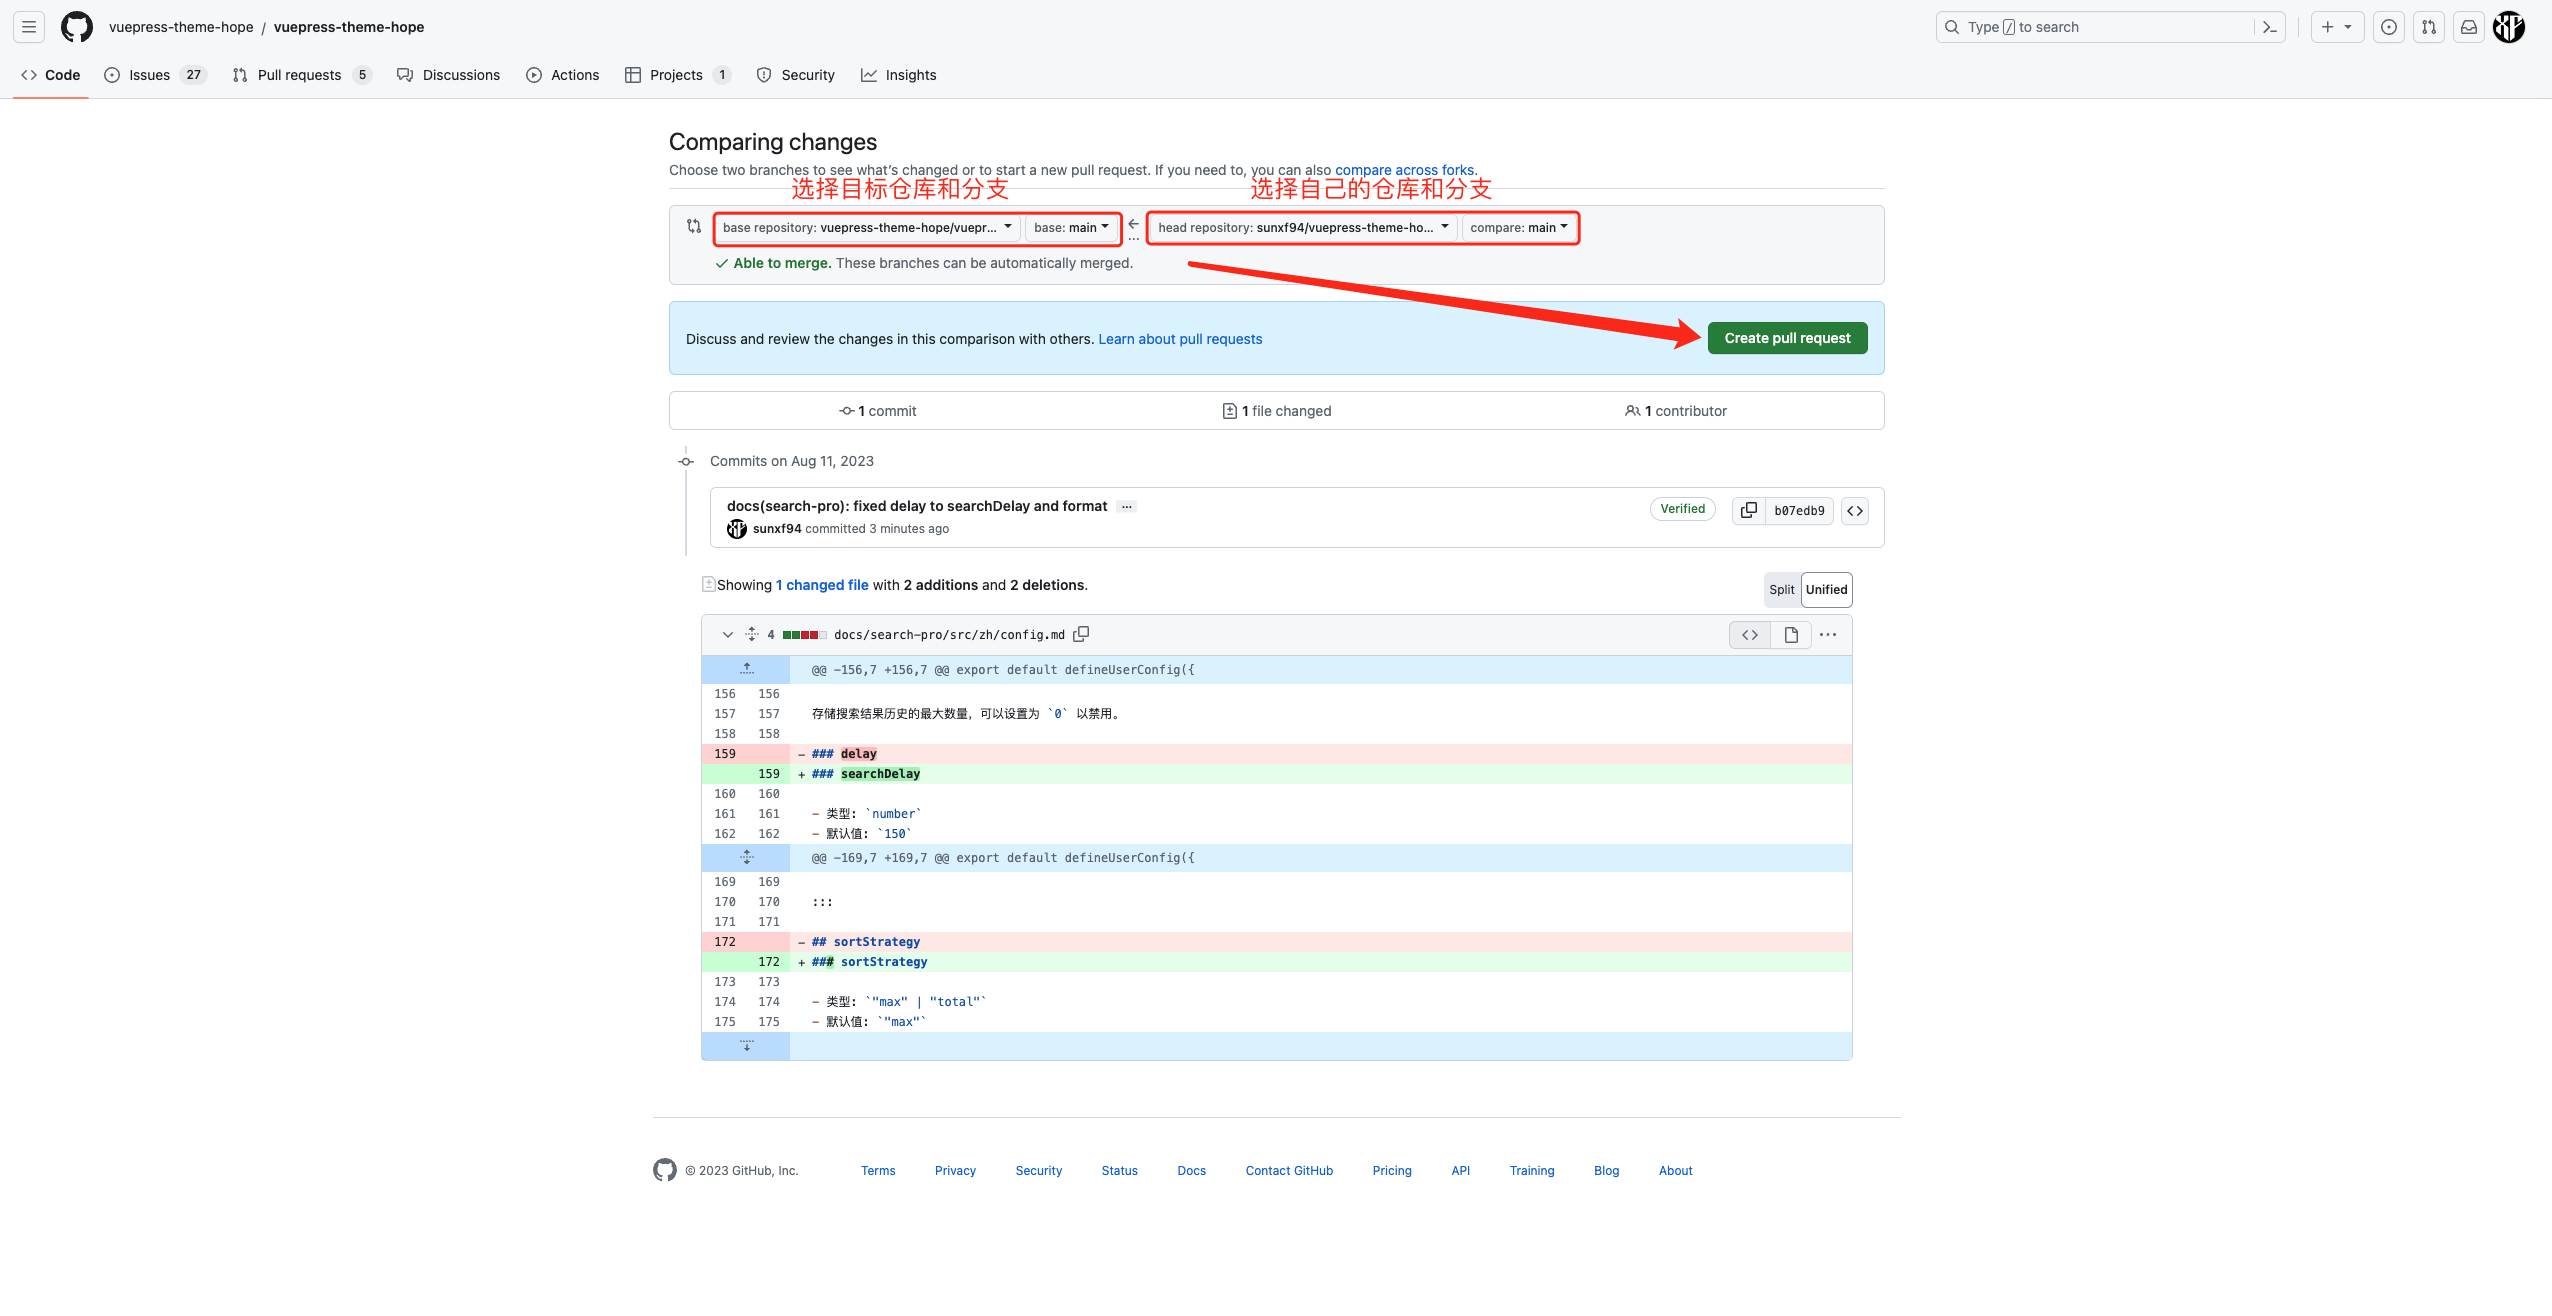Expand the base repository dropdown
The width and height of the screenshot is (2552, 1316).
[866, 227]
